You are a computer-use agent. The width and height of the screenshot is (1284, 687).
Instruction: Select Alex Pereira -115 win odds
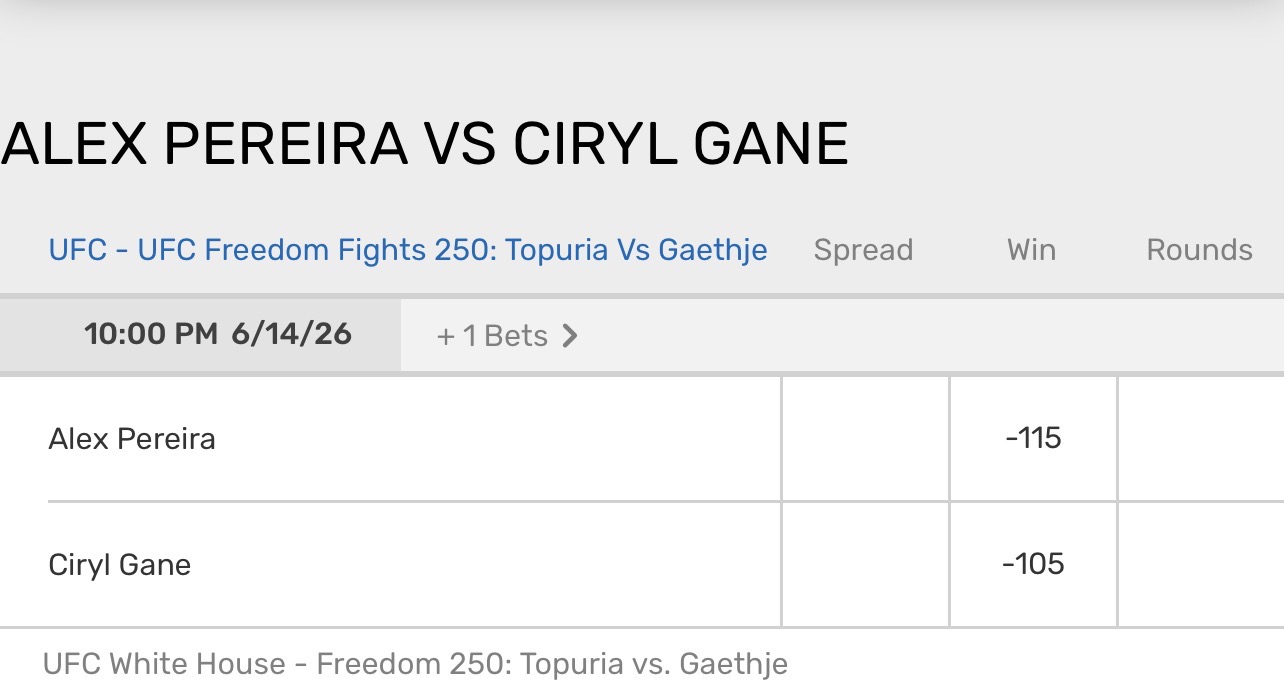[1033, 438]
